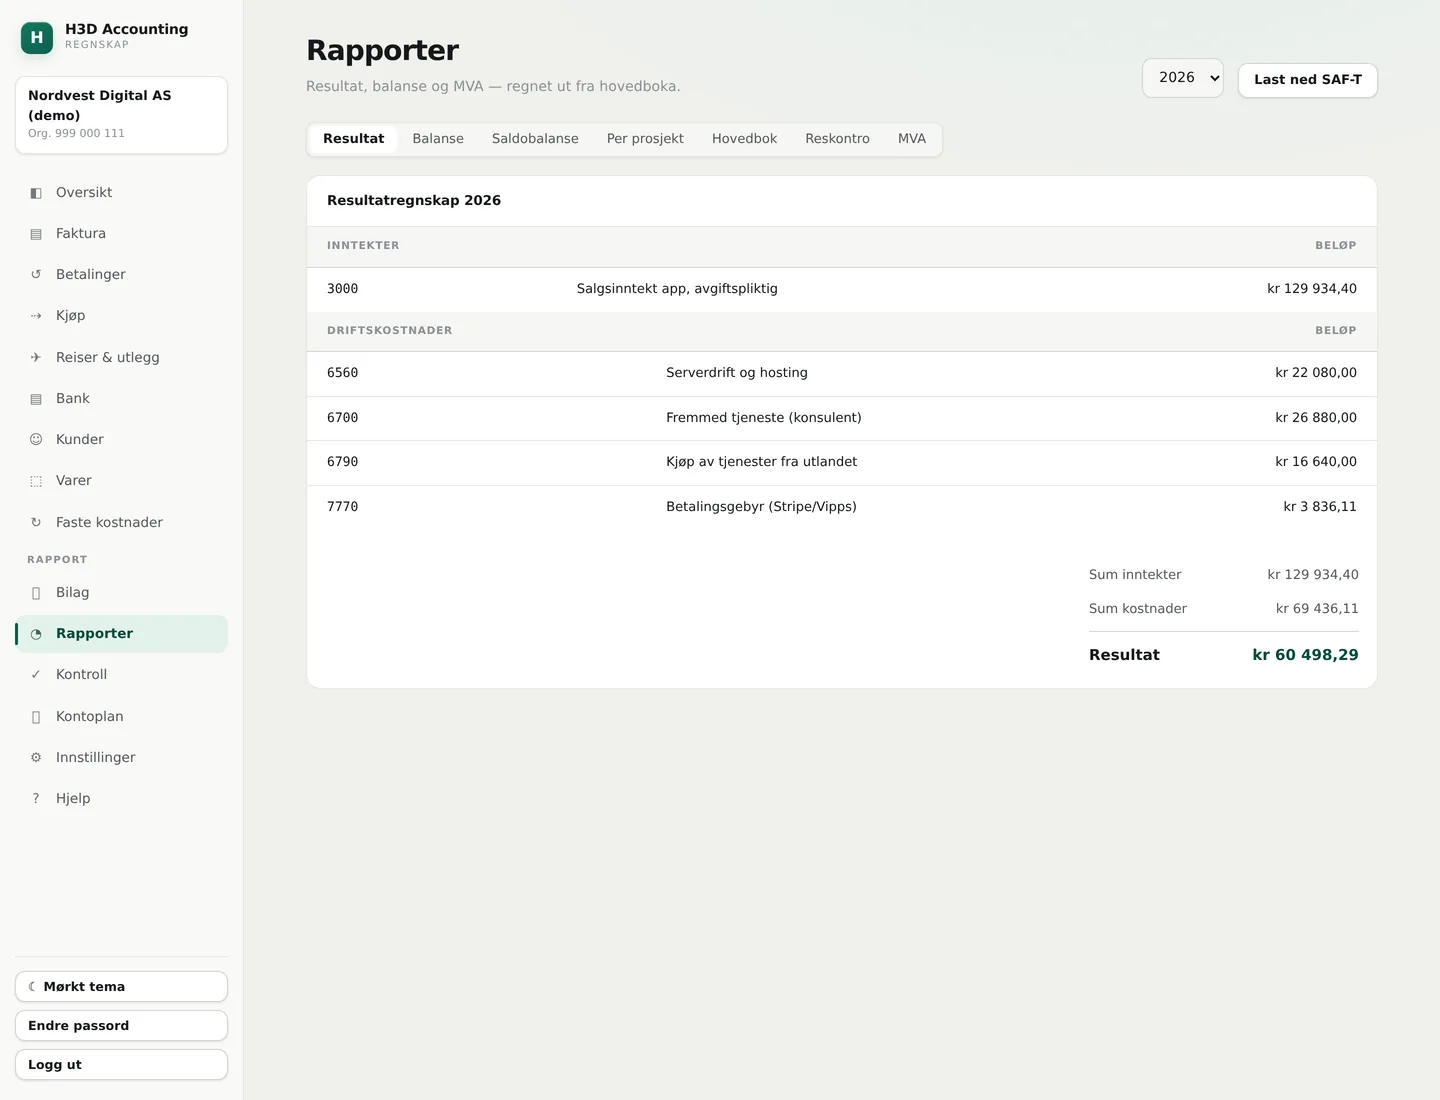Image resolution: width=1440 pixels, height=1100 pixels.
Task: Click account 6560 row code
Action: tap(342, 373)
